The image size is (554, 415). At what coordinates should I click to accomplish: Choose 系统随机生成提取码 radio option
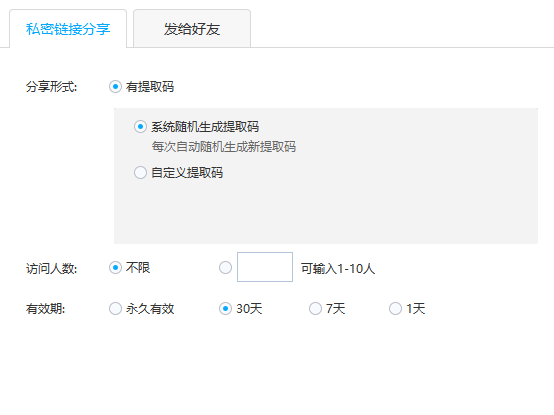pos(140,126)
